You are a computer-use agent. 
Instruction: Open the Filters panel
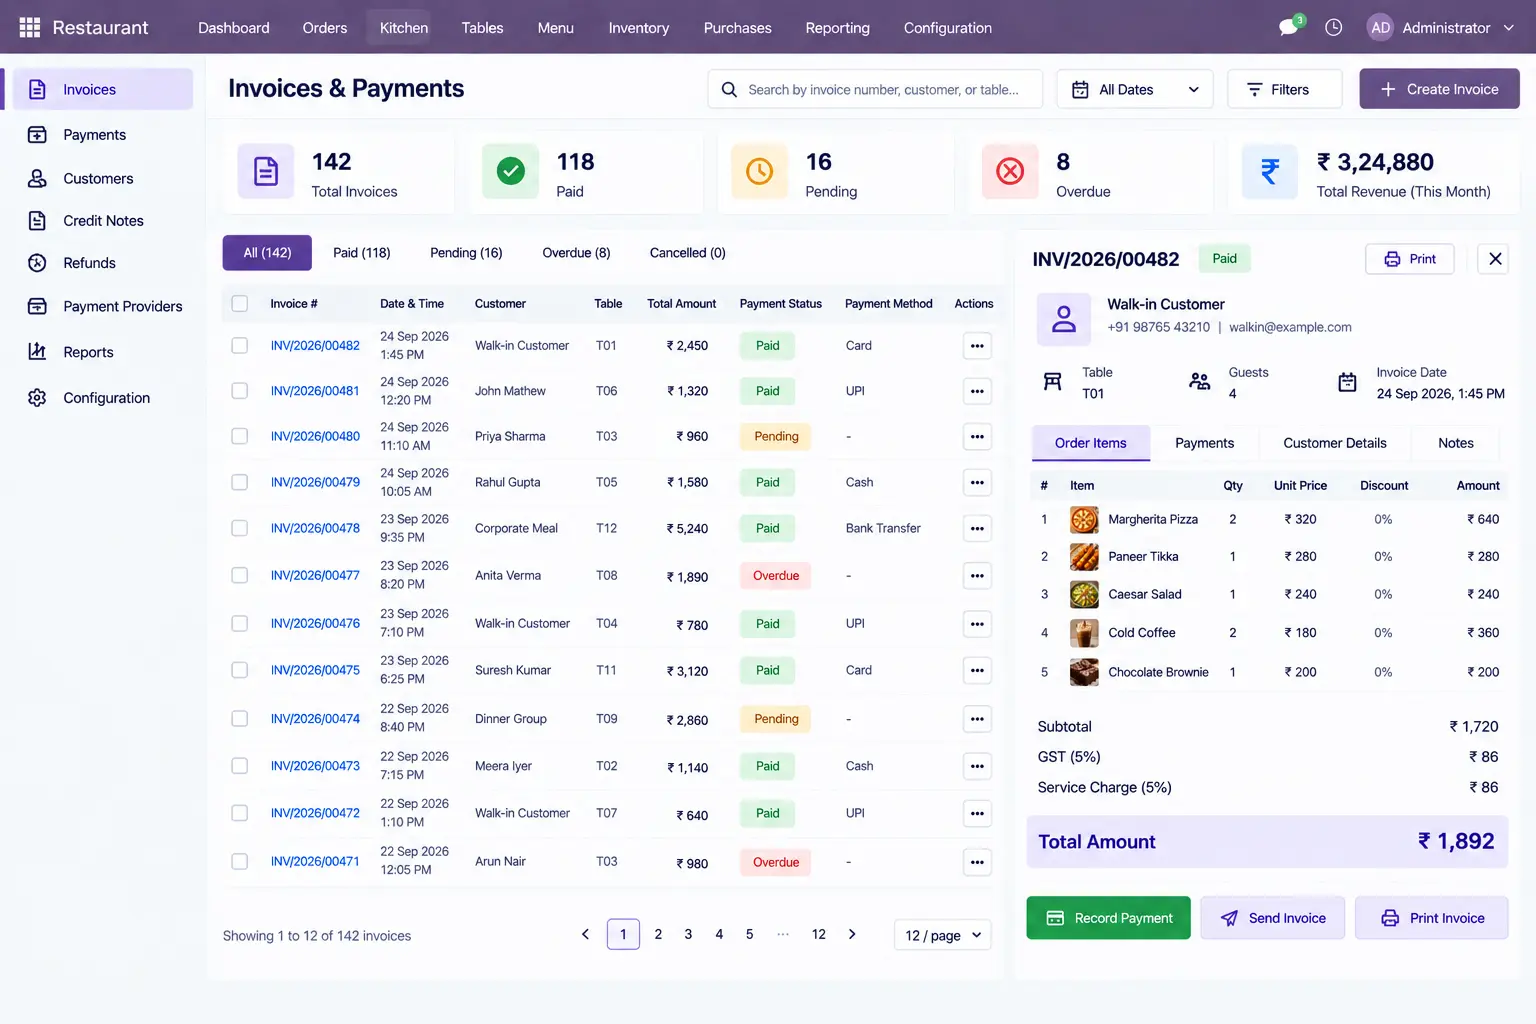1284,89
